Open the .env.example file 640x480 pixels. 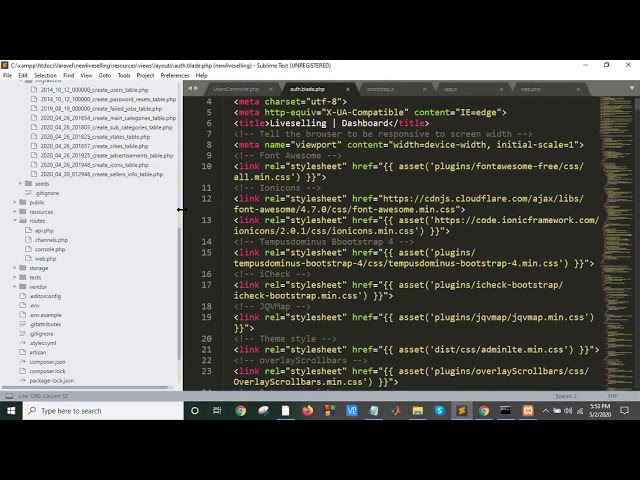(x=45, y=315)
